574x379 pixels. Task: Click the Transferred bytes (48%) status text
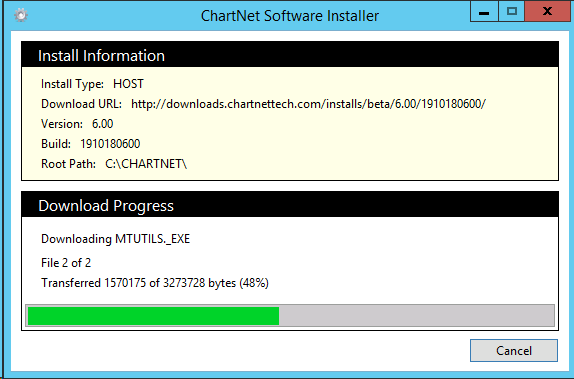(x=155, y=283)
